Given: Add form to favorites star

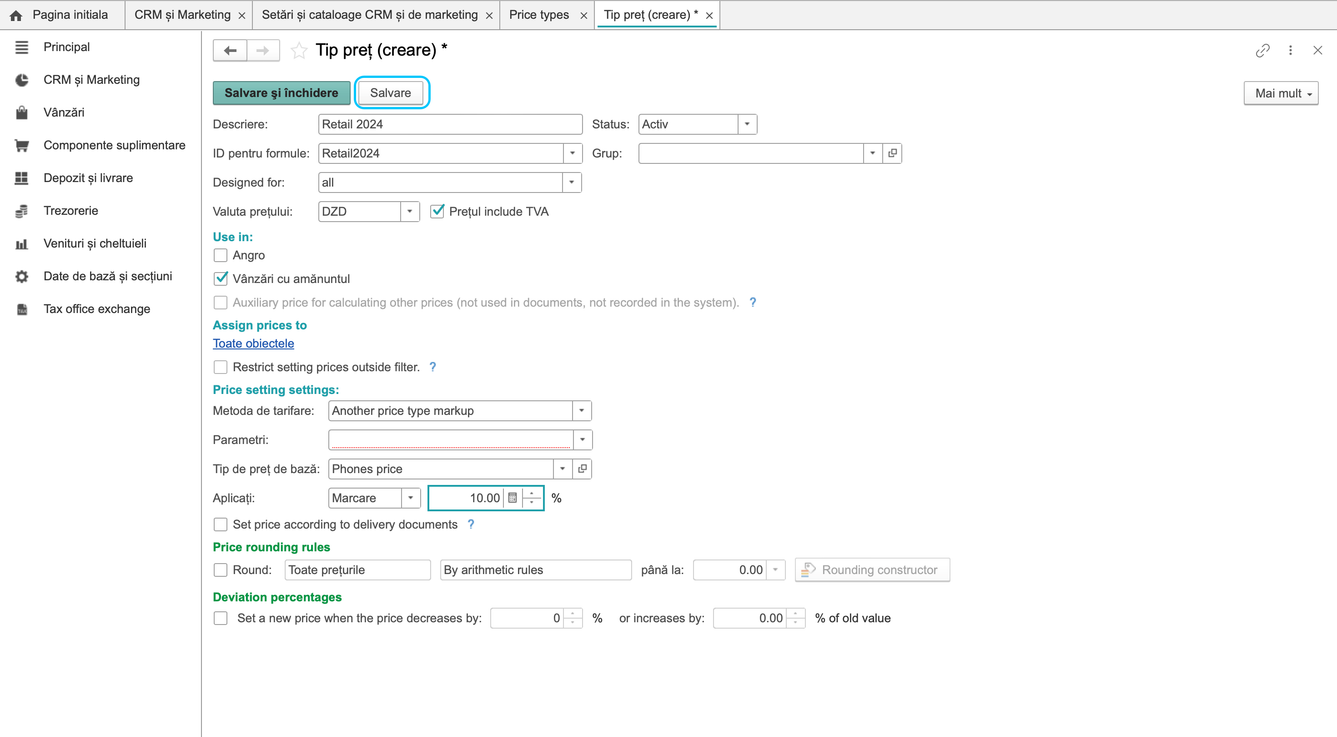Looking at the screenshot, I should (x=299, y=50).
